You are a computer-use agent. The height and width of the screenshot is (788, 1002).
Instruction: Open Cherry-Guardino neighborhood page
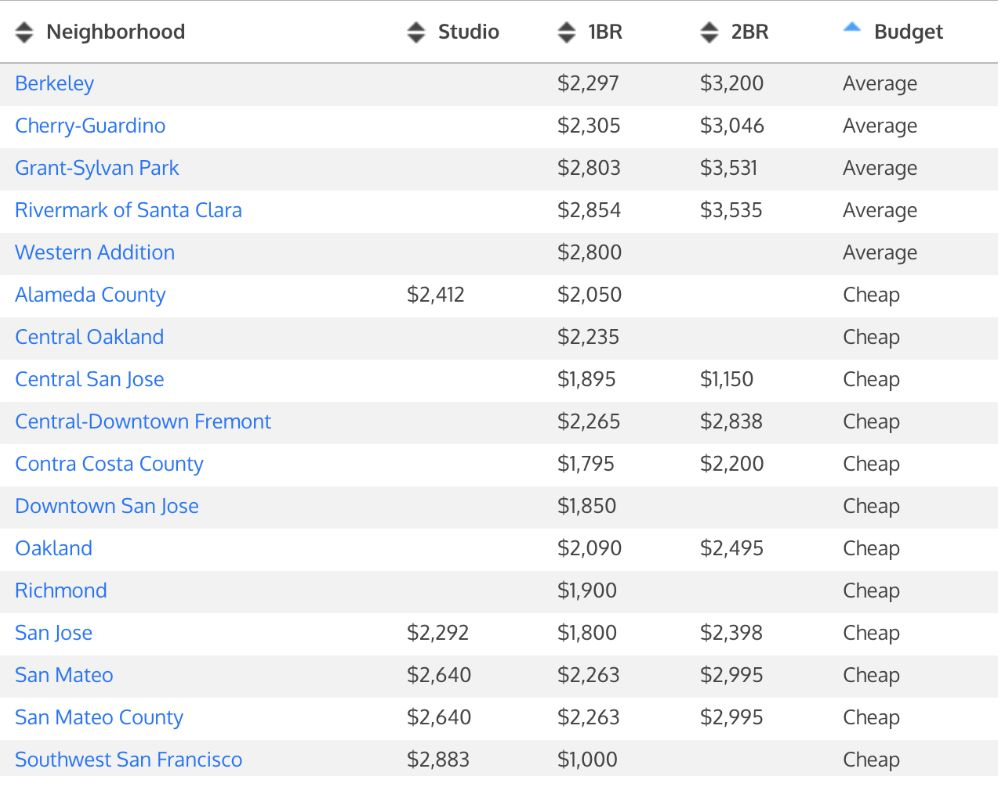point(90,126)
